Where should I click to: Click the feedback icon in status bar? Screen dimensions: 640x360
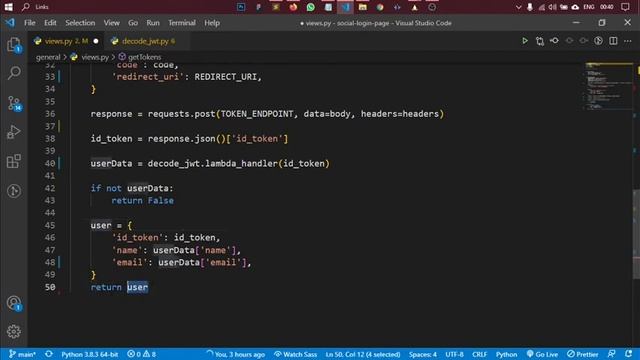tap(611, 354)
